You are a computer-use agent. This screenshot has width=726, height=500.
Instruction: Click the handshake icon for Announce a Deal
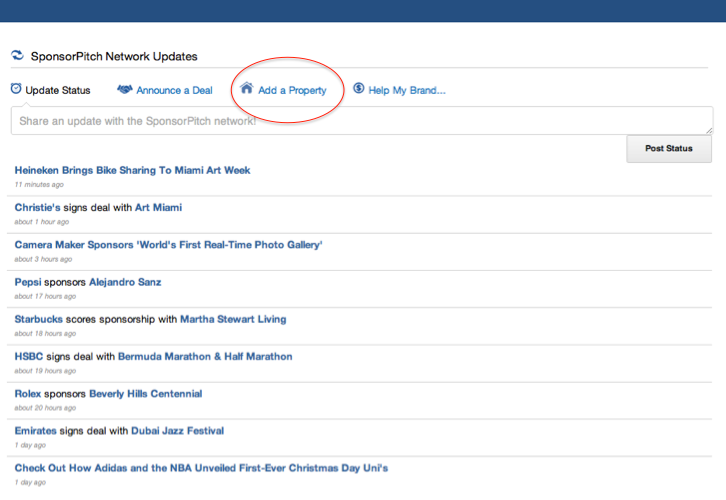coord(125,89)
